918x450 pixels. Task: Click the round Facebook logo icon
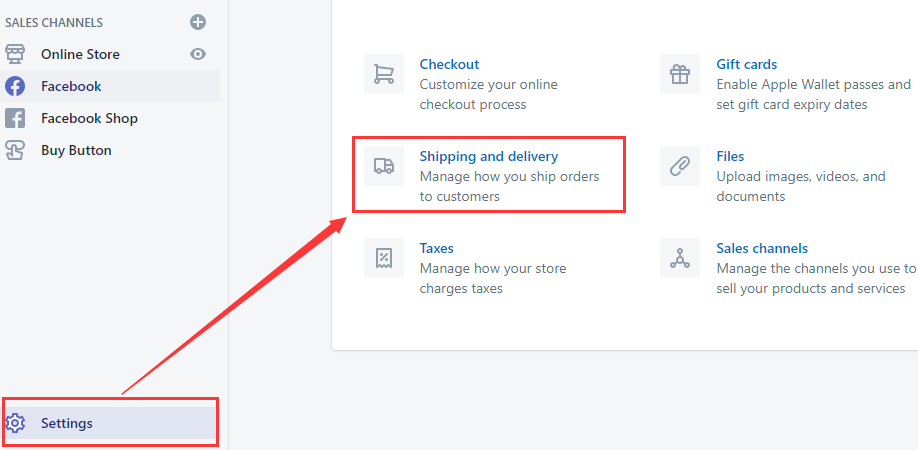15,87
